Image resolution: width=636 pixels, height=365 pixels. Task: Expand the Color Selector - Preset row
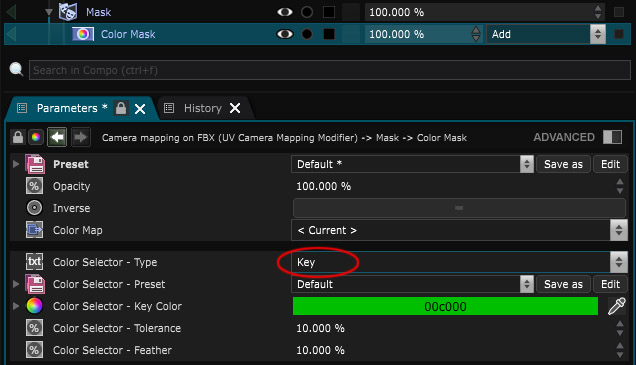[16, 284]
